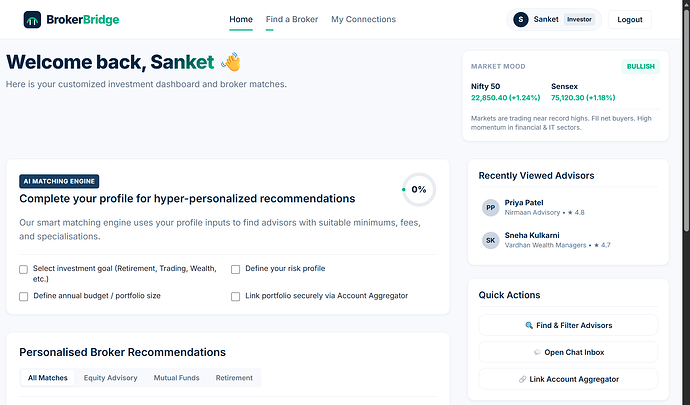
Task: Click the waving hand emoji
Action: click(x=231, y=62)
